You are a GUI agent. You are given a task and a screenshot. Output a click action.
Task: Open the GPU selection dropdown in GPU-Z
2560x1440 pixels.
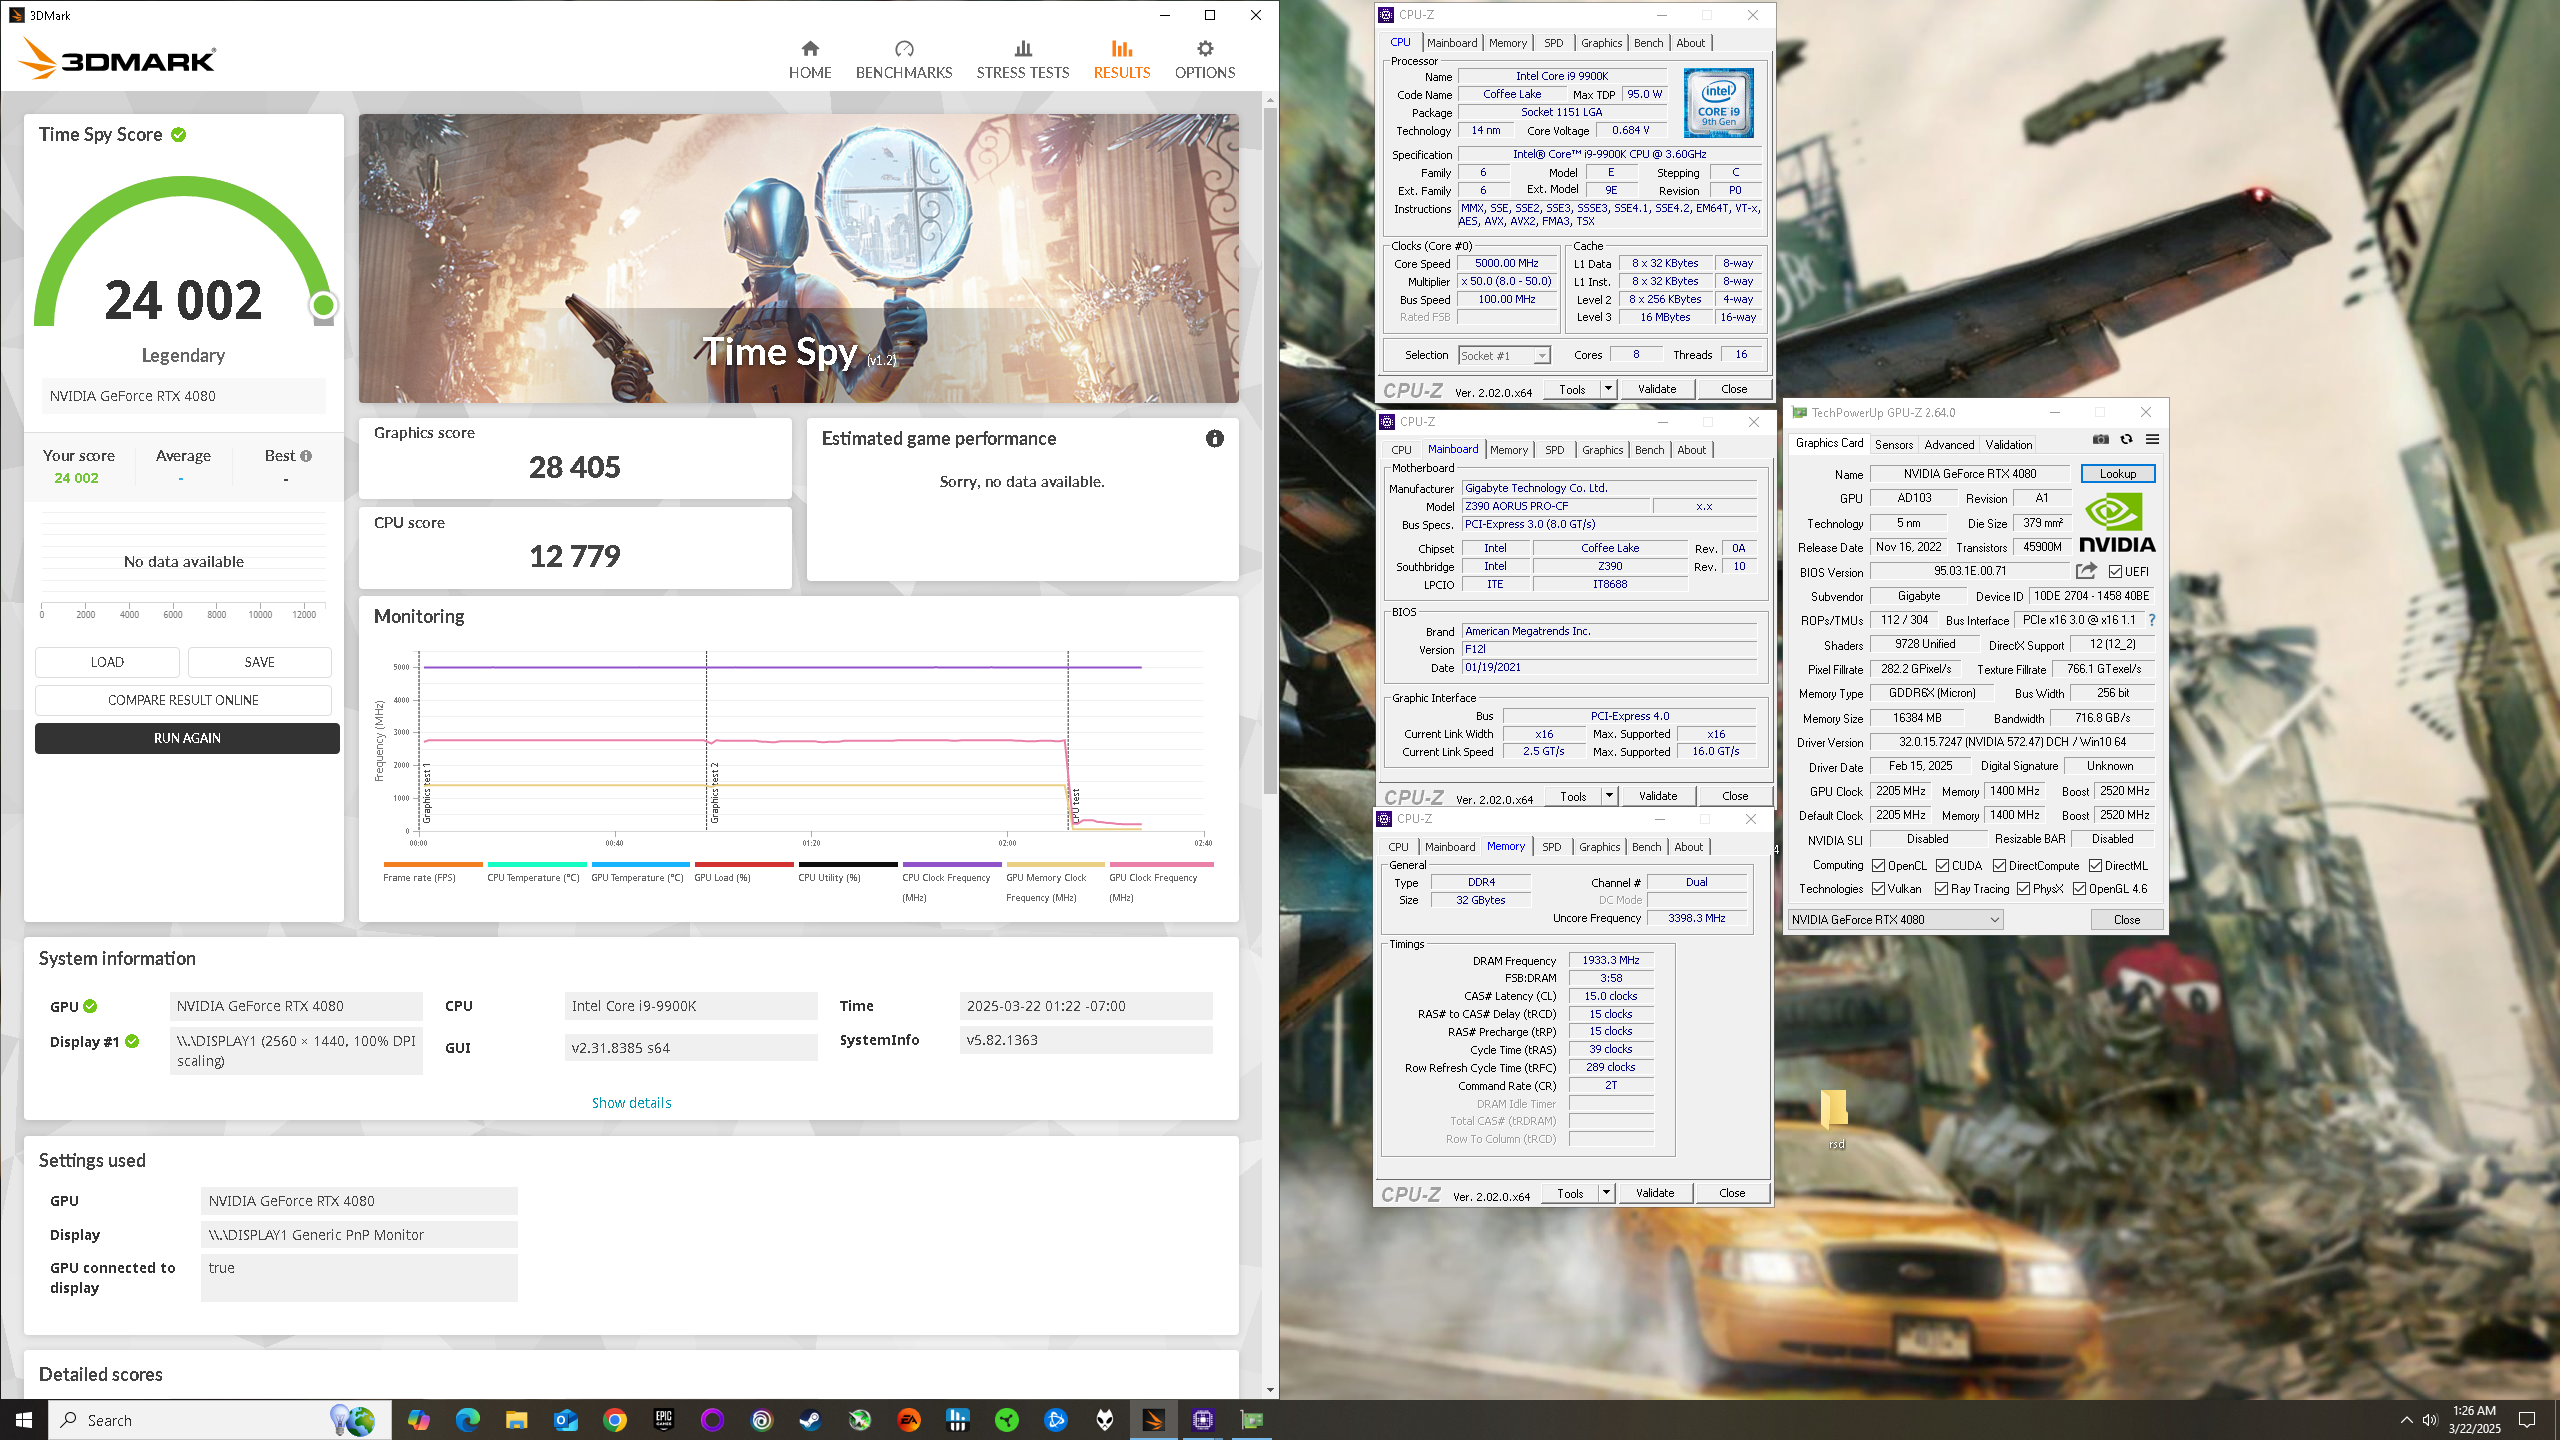(1895, 920)
